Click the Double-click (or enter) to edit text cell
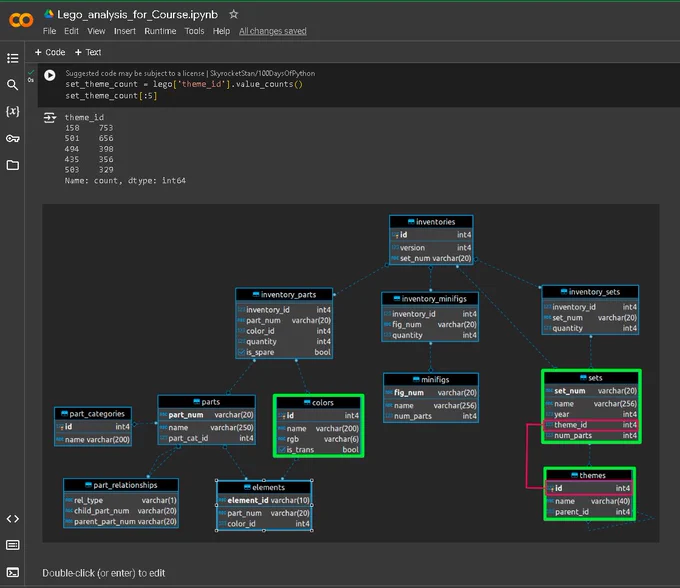 tap(104, 573)
